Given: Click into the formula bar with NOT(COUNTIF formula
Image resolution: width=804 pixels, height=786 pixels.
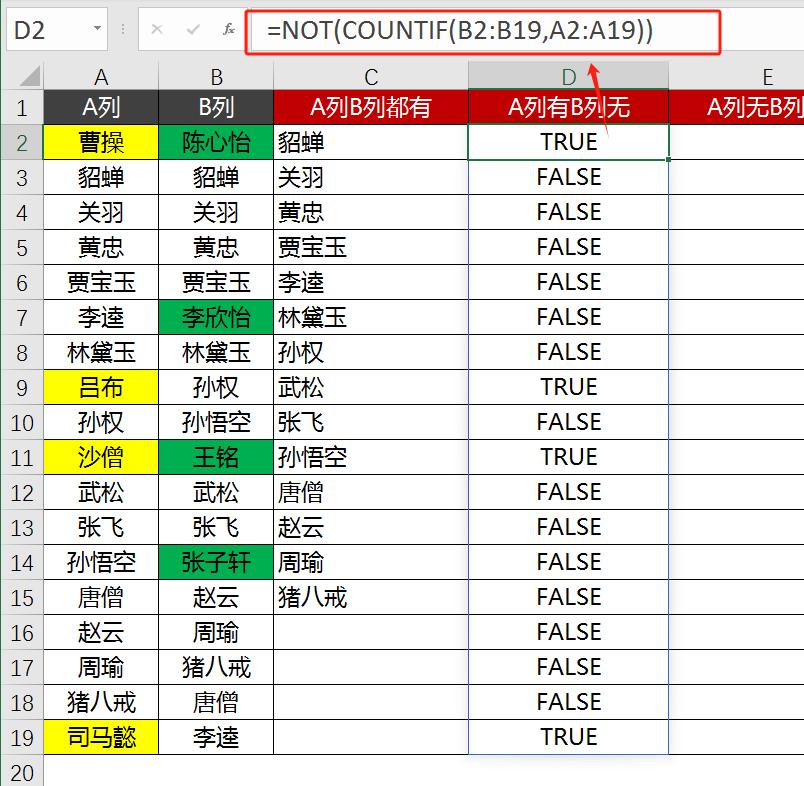Looking at the screenshot, I should pos(483,32).
